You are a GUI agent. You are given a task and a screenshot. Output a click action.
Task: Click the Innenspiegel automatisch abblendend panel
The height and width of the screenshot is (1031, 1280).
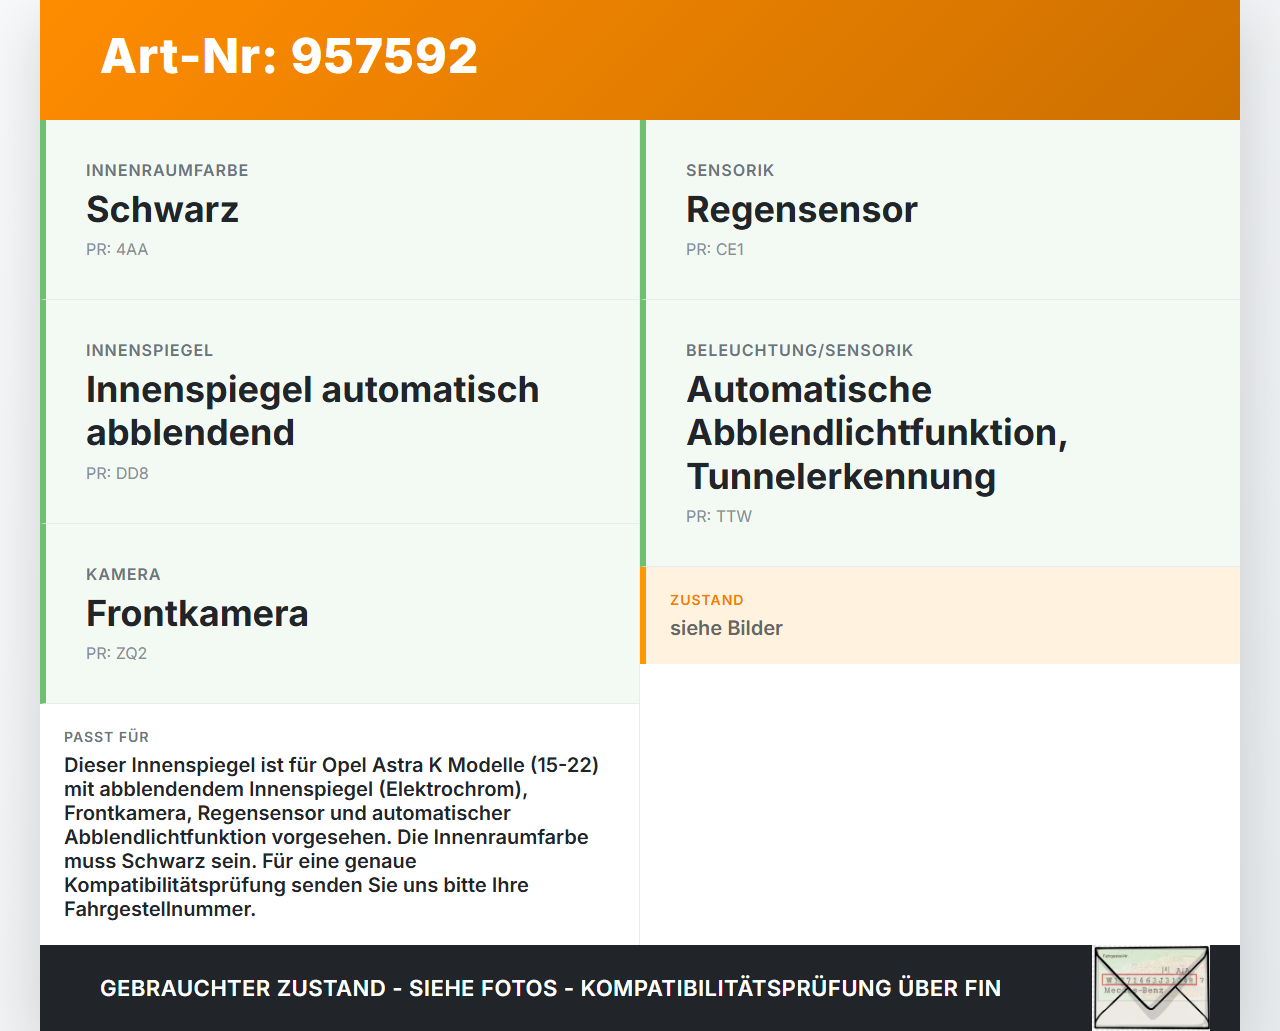point(340,410)
